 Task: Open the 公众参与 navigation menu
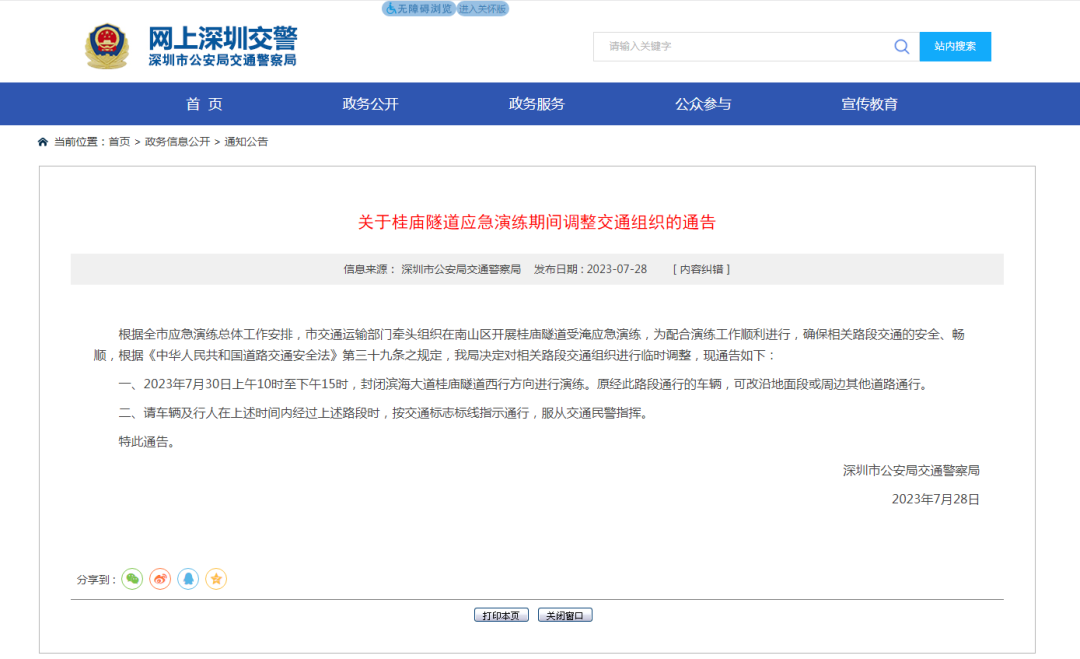click(703, 104)
